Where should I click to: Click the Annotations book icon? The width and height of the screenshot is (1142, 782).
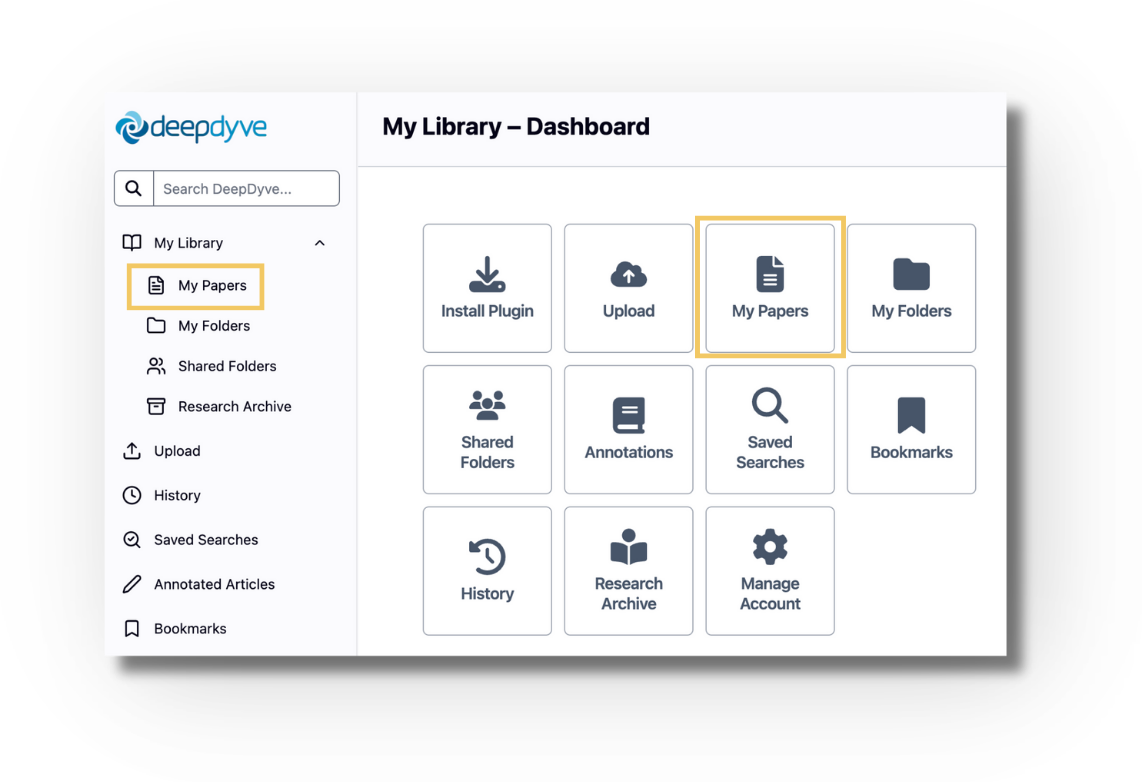629,415
